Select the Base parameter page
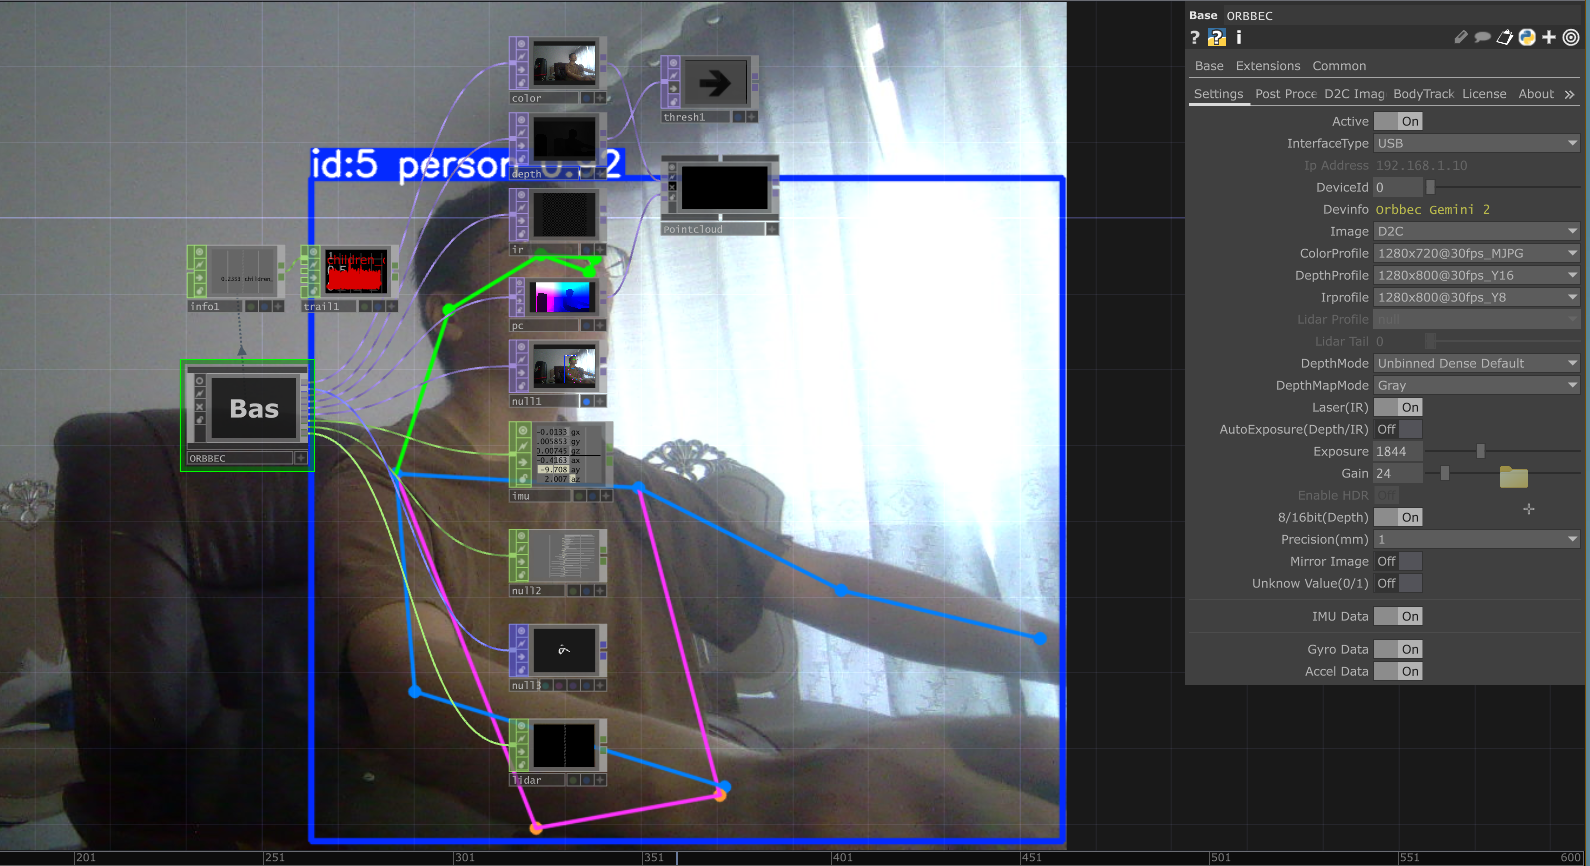Image resolution: width=1590 pixels, height=866 pixels. 1209,66
